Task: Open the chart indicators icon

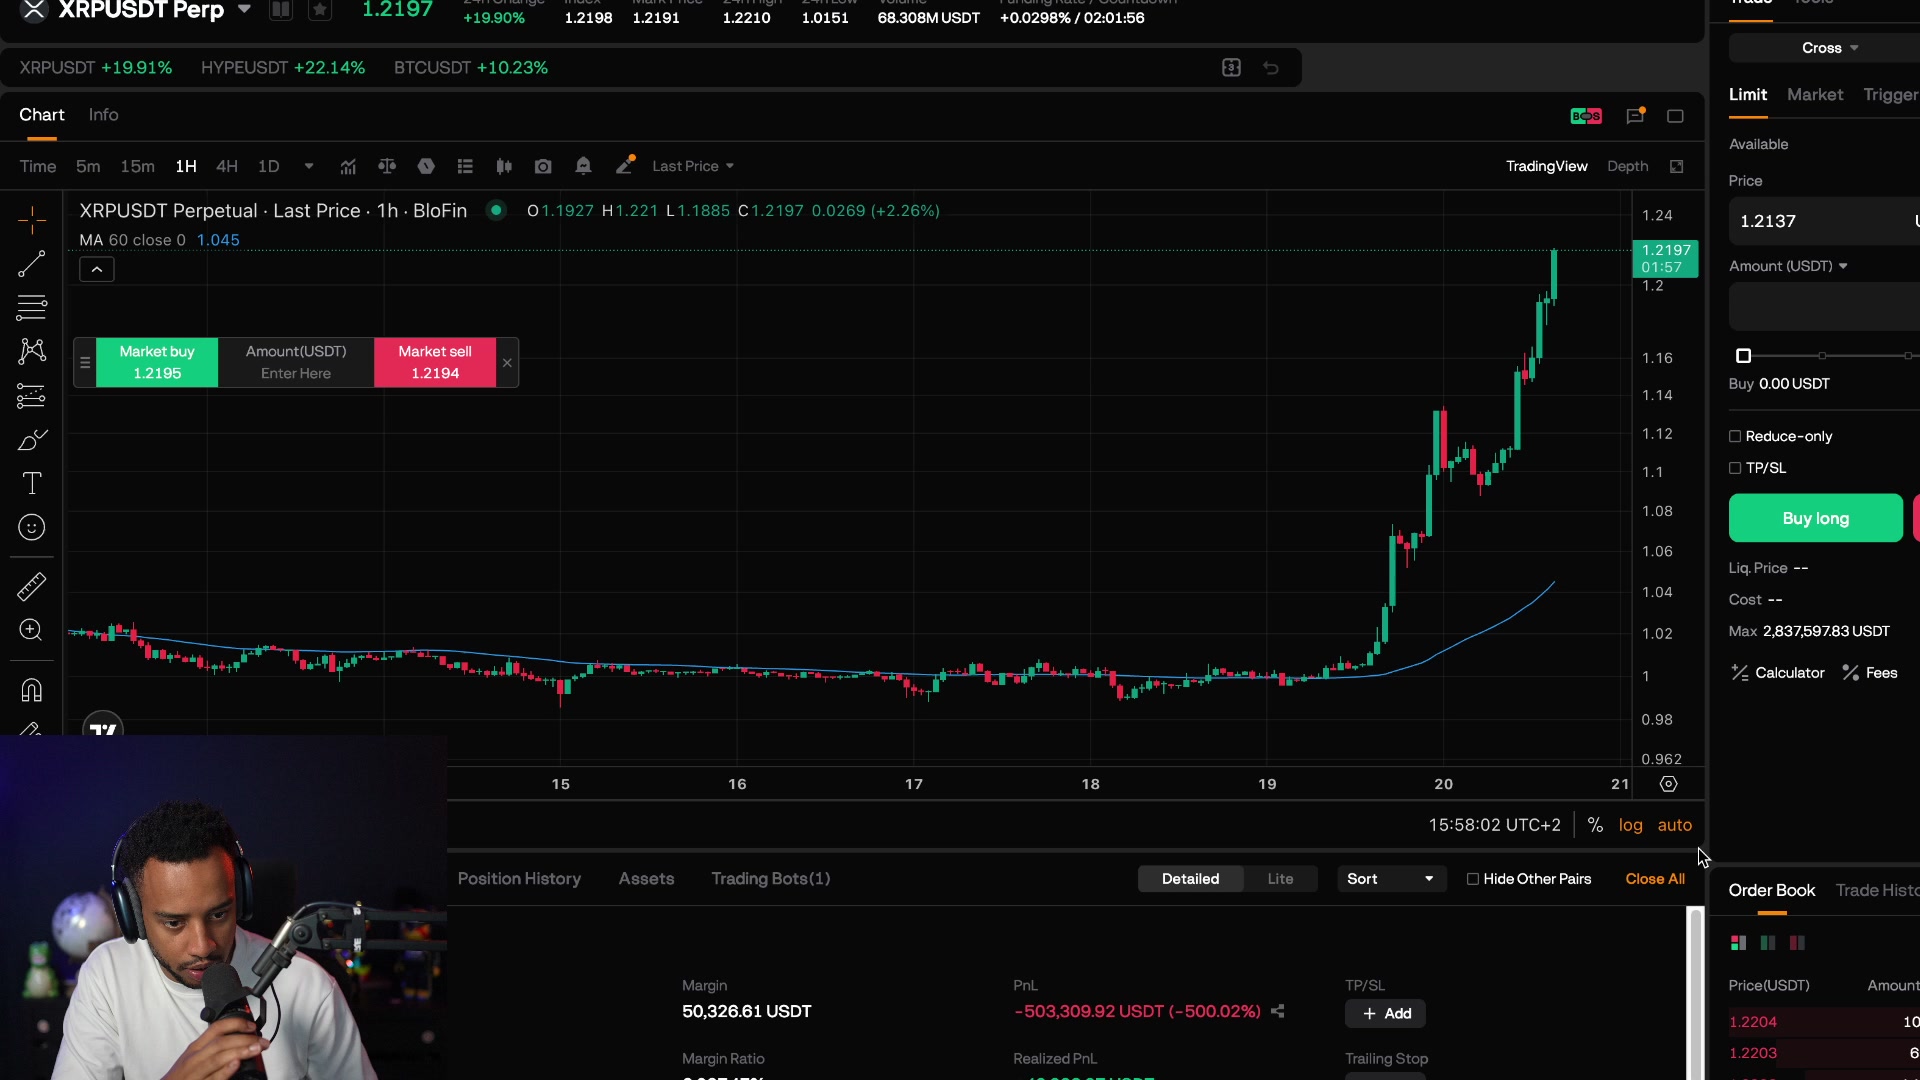Action: (x=348, y=166)
